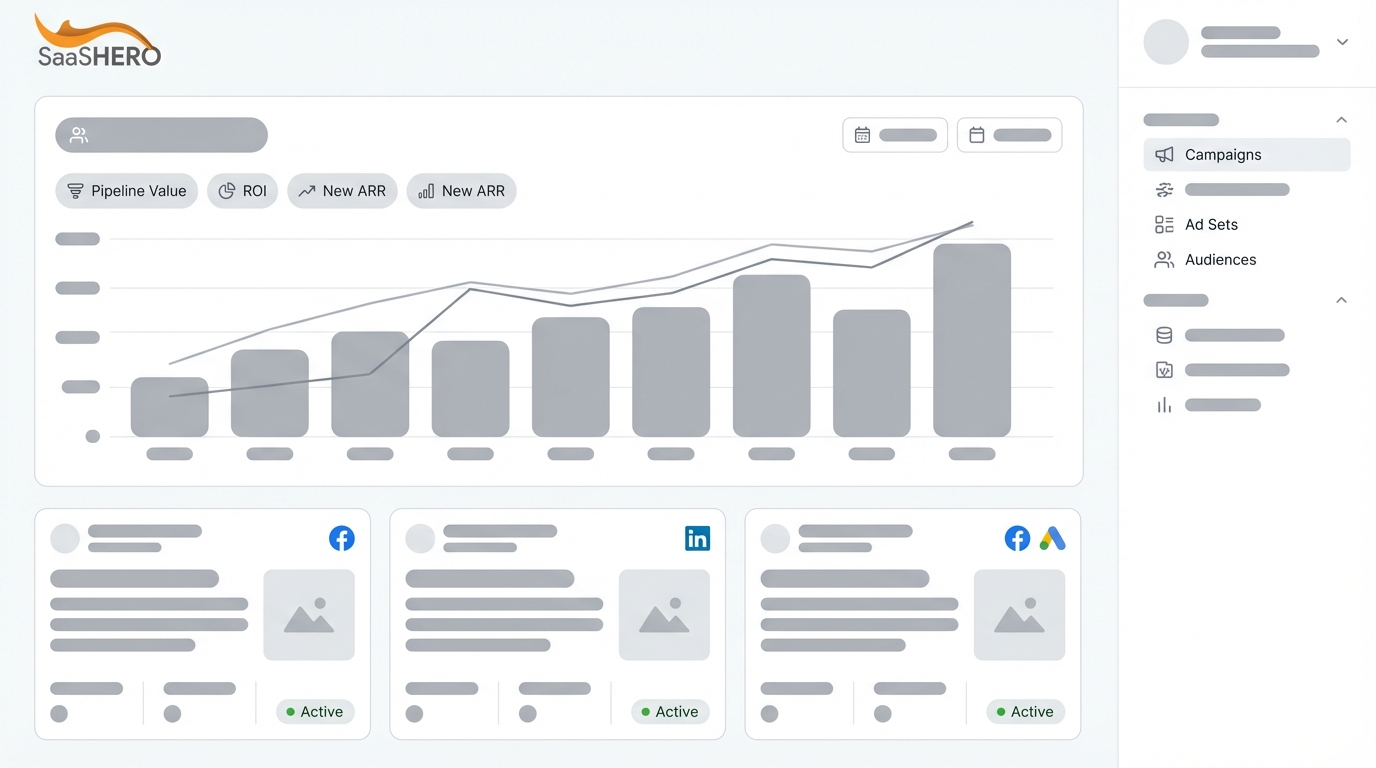This screenshot has height=768, width=1376.
Task: Click the LinkedIn icon on the middle campaign card
Action: point(697,538)
